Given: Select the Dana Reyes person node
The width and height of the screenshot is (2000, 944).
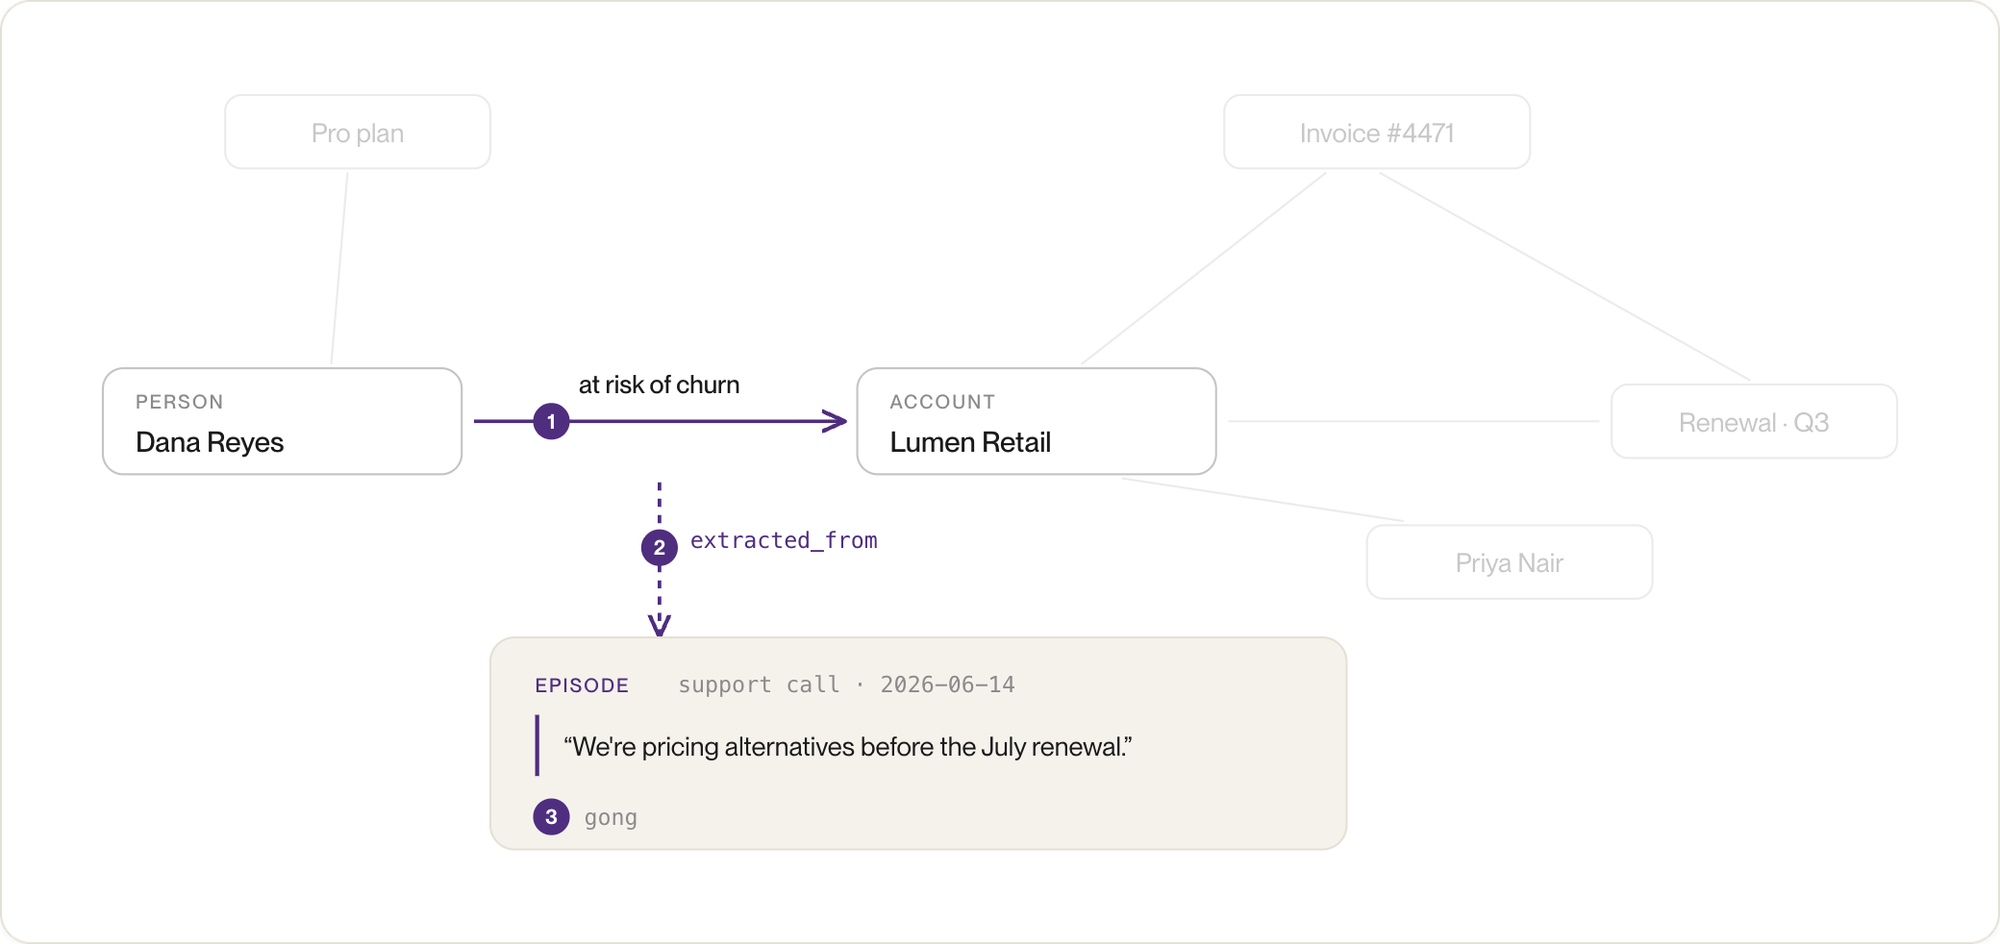Looking at the screenshot, I should pos(282,421).
